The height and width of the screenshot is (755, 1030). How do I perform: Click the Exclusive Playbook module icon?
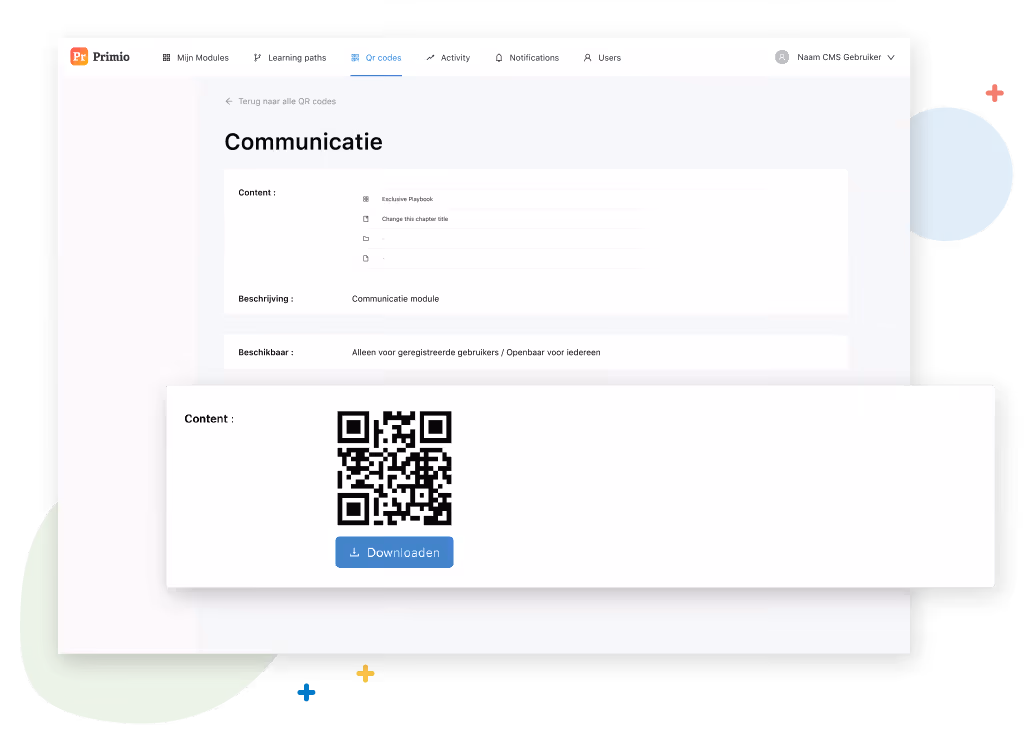point(366,199)
